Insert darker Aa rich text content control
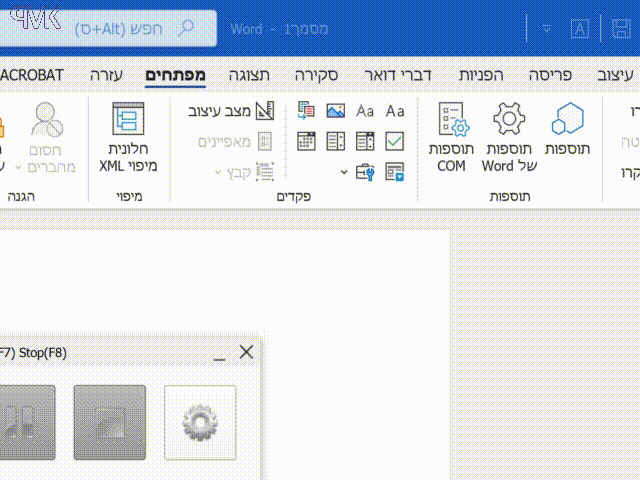Screen dimensions: 640x480 pos(395,111)
